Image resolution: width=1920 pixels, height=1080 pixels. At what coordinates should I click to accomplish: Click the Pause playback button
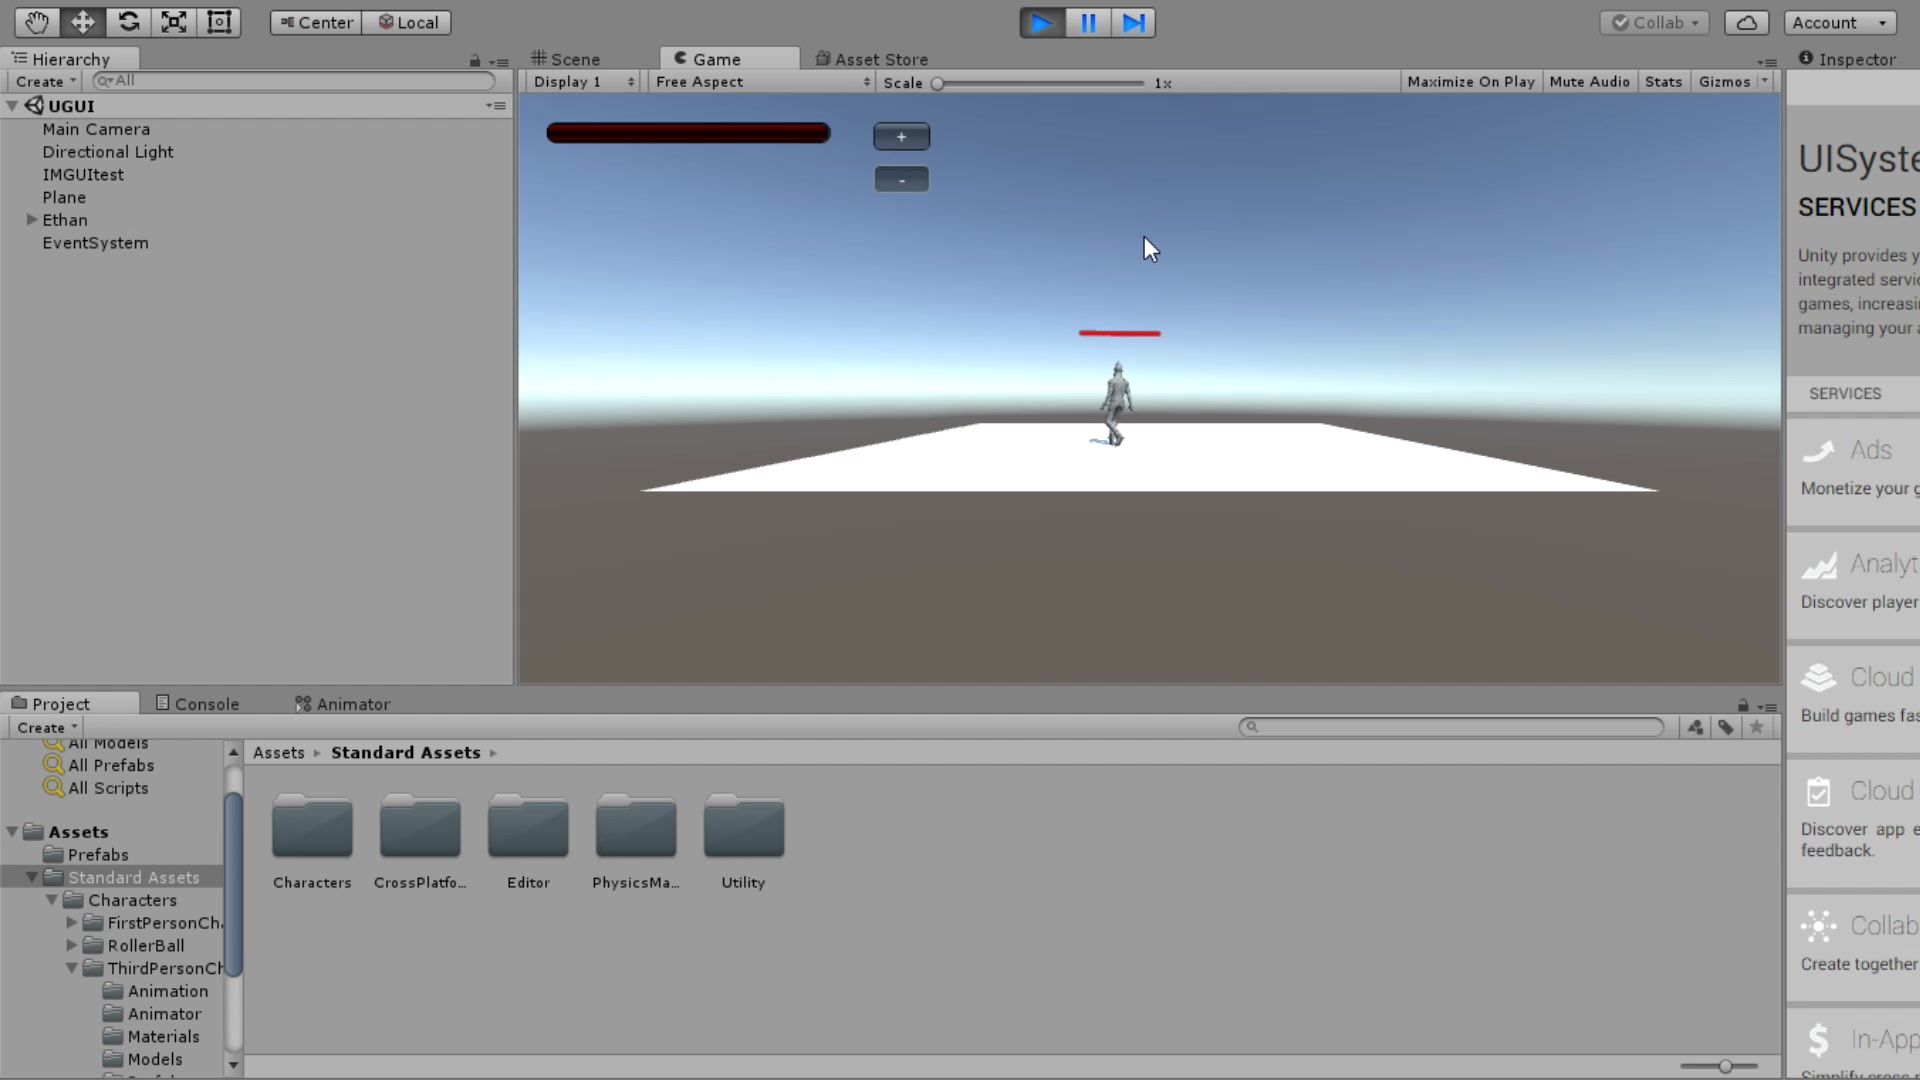1088,22
